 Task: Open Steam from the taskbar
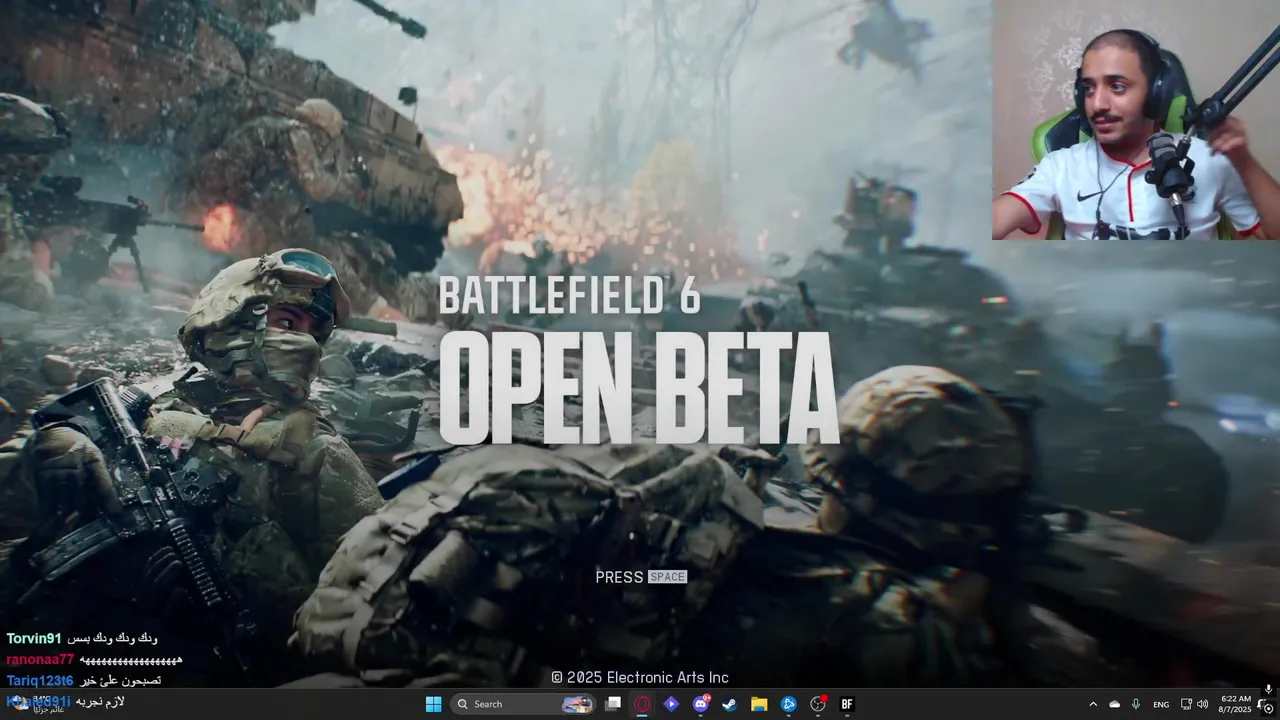coord(730,704)
